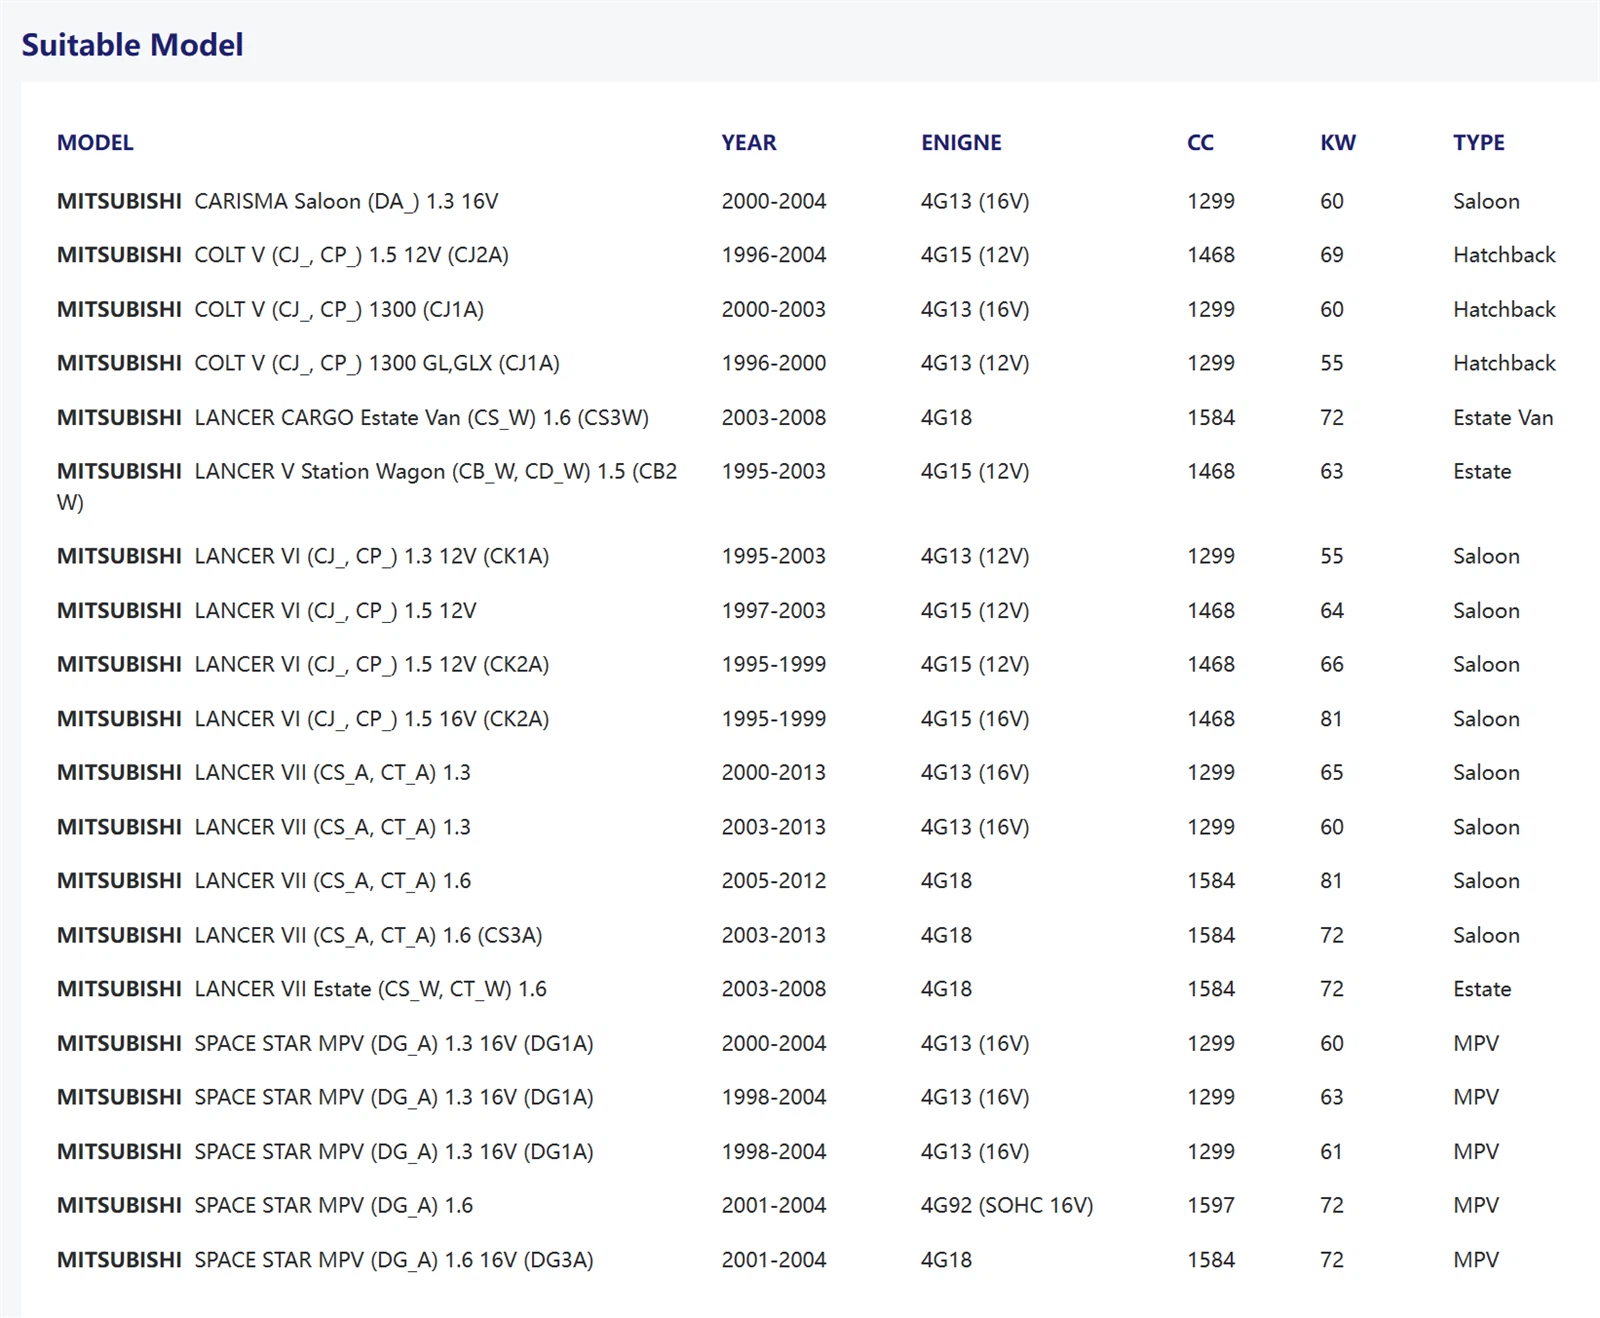Click year 2005-2012 of LANCER VII 1.6
This screenshot has height=1318, width=1600.
click(774, 881)
